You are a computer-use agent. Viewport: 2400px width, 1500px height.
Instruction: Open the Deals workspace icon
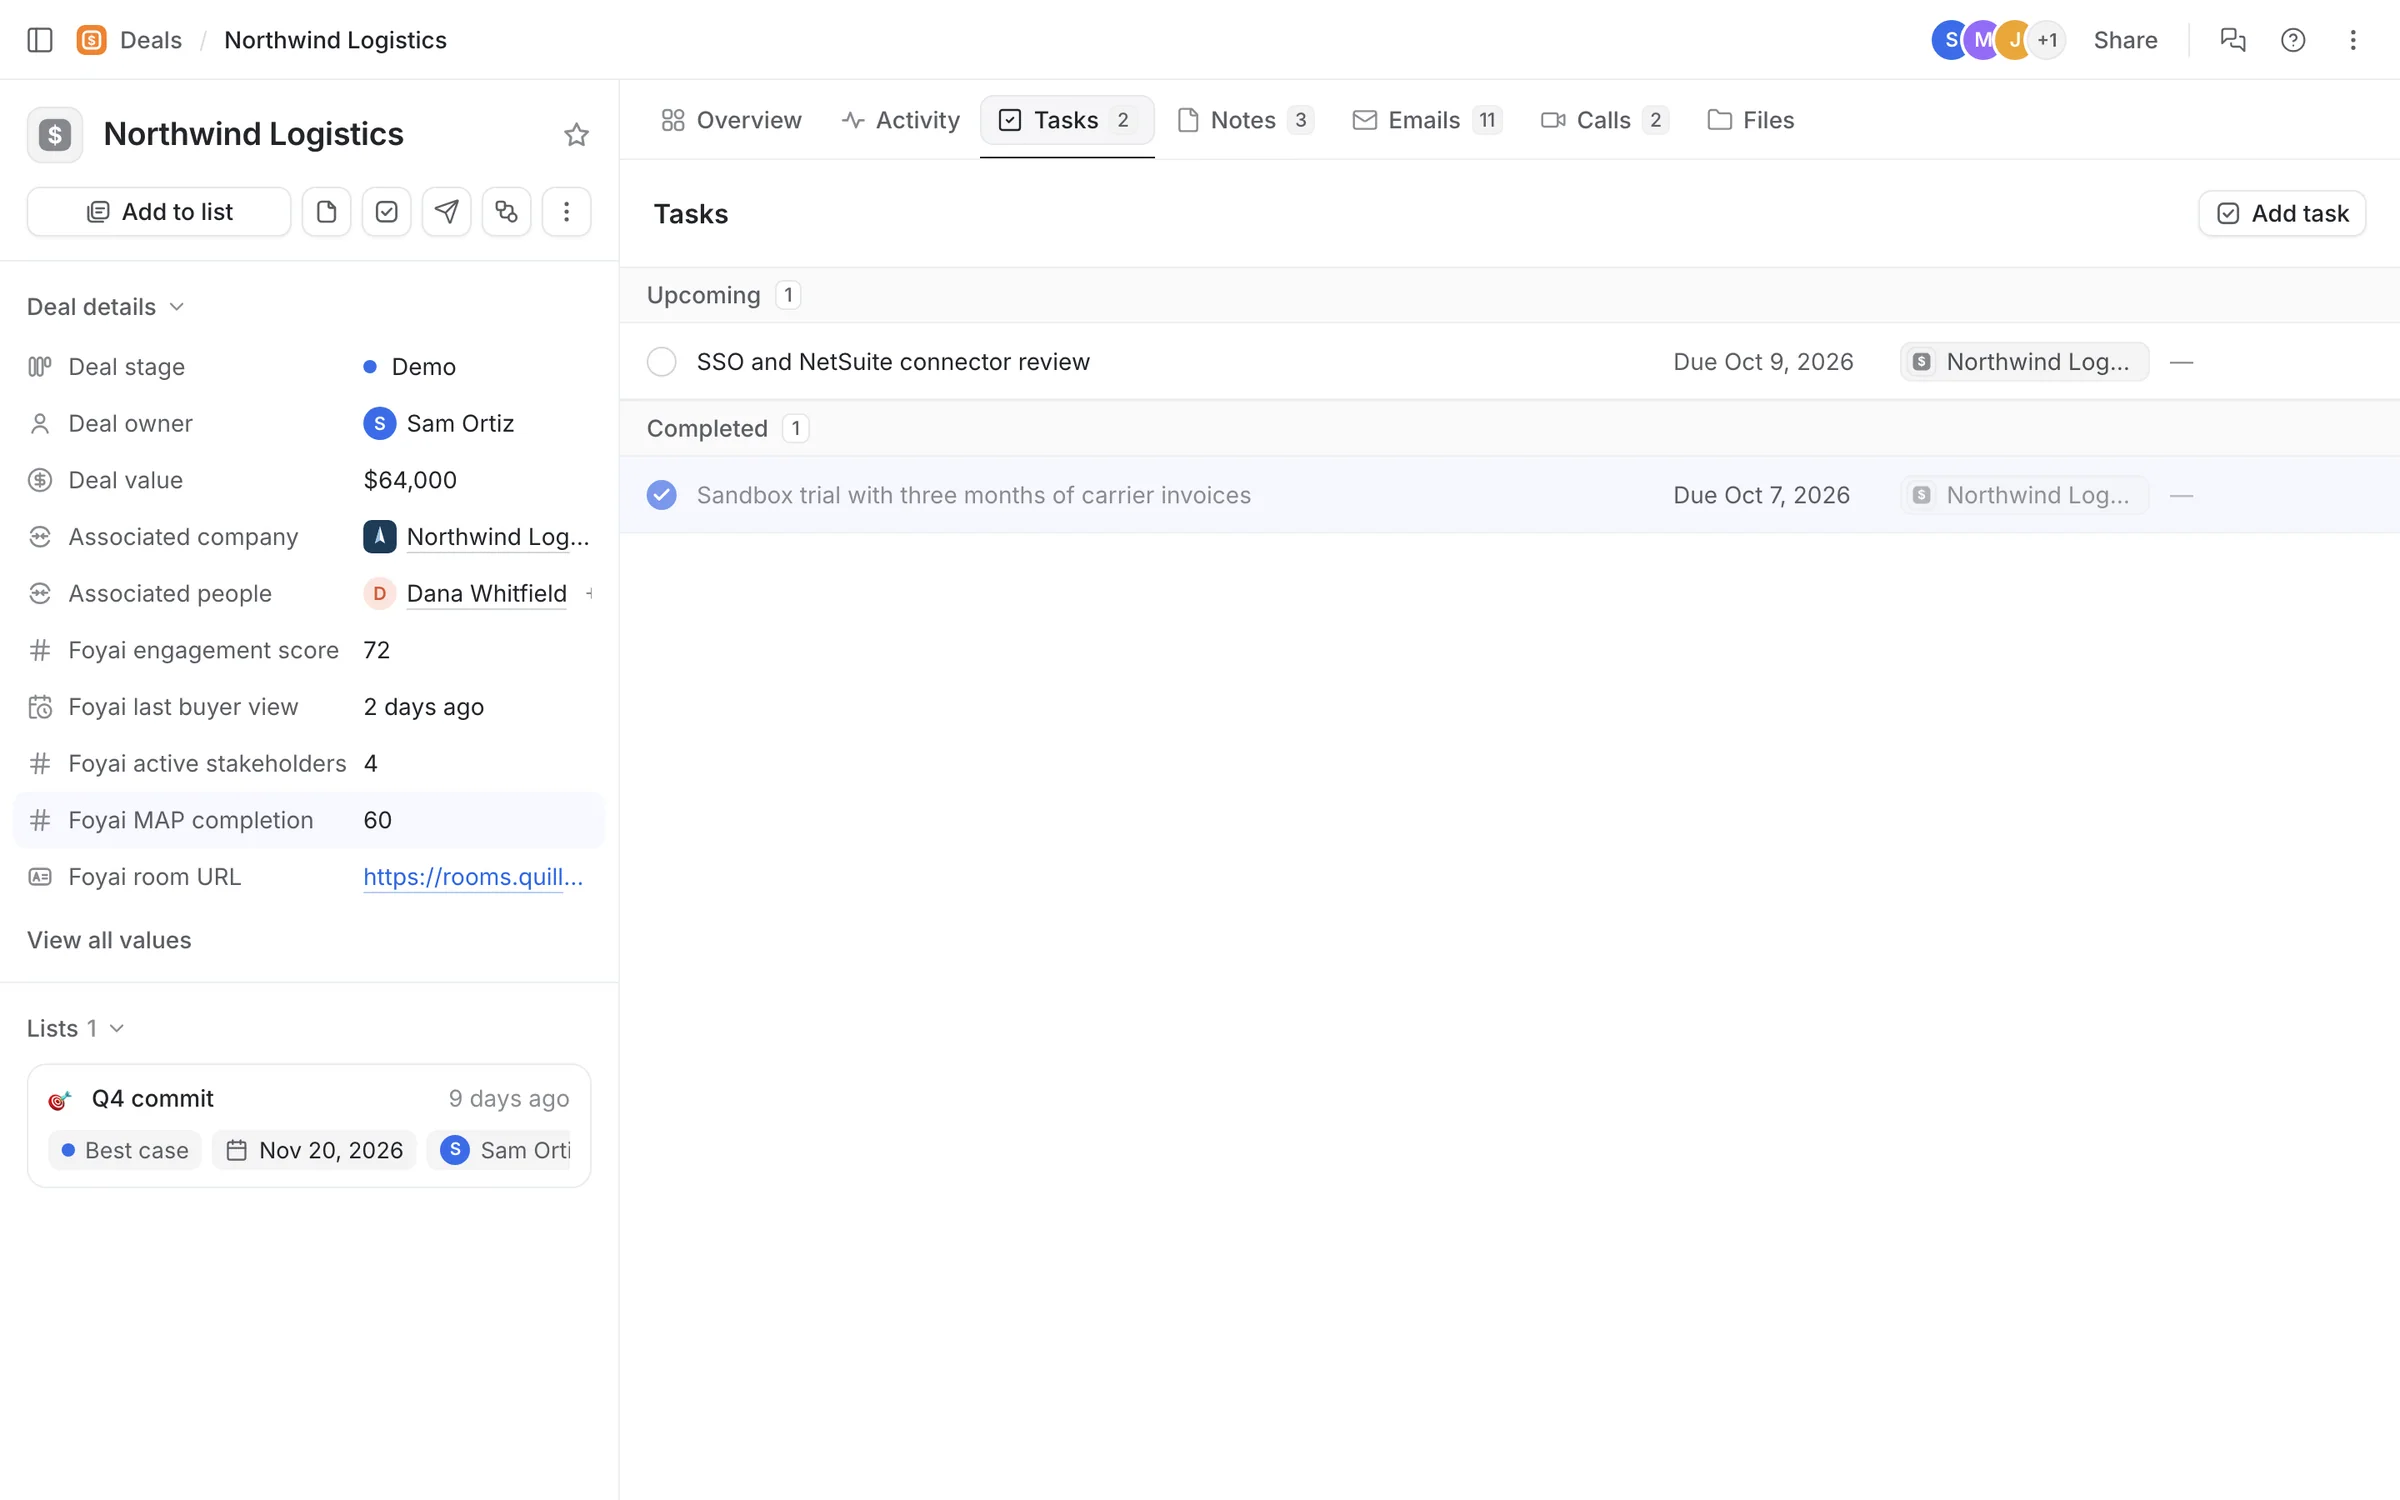coord(91,40)
